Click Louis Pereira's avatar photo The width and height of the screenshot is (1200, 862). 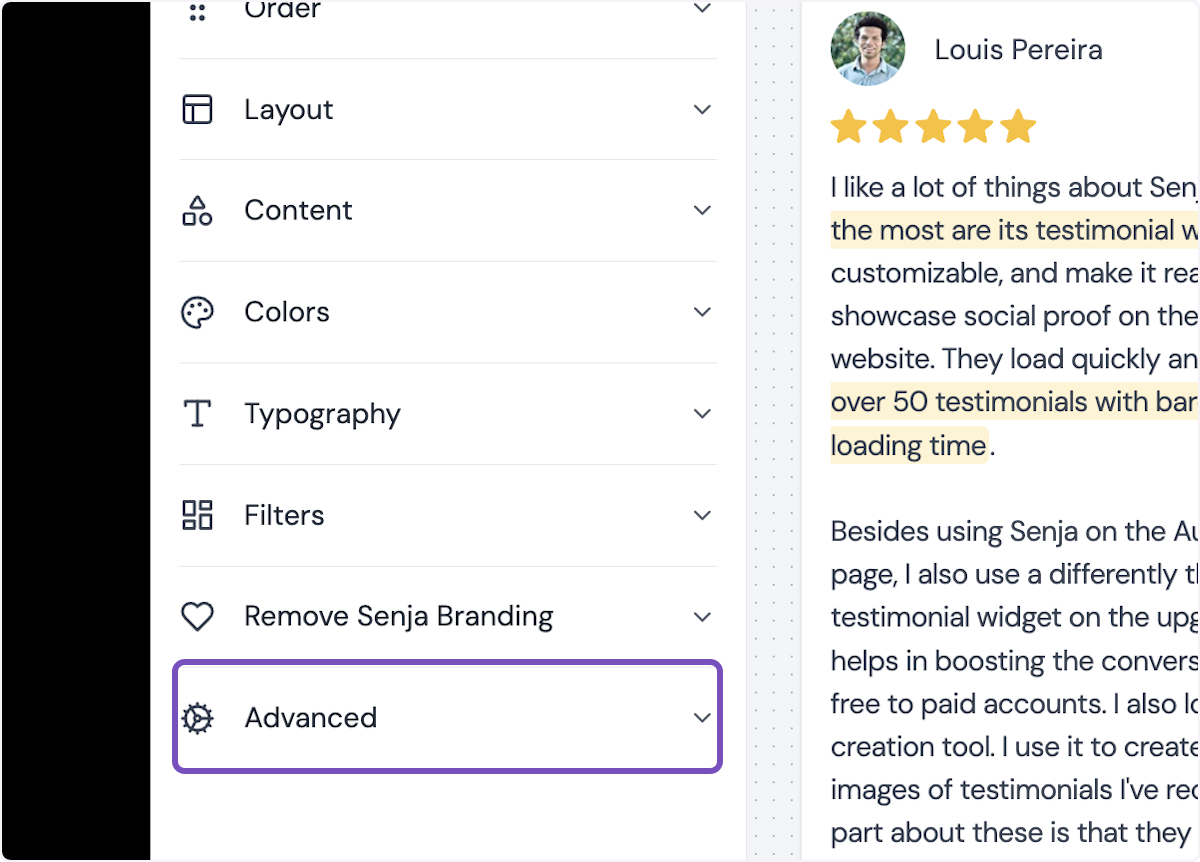point(867,48)
